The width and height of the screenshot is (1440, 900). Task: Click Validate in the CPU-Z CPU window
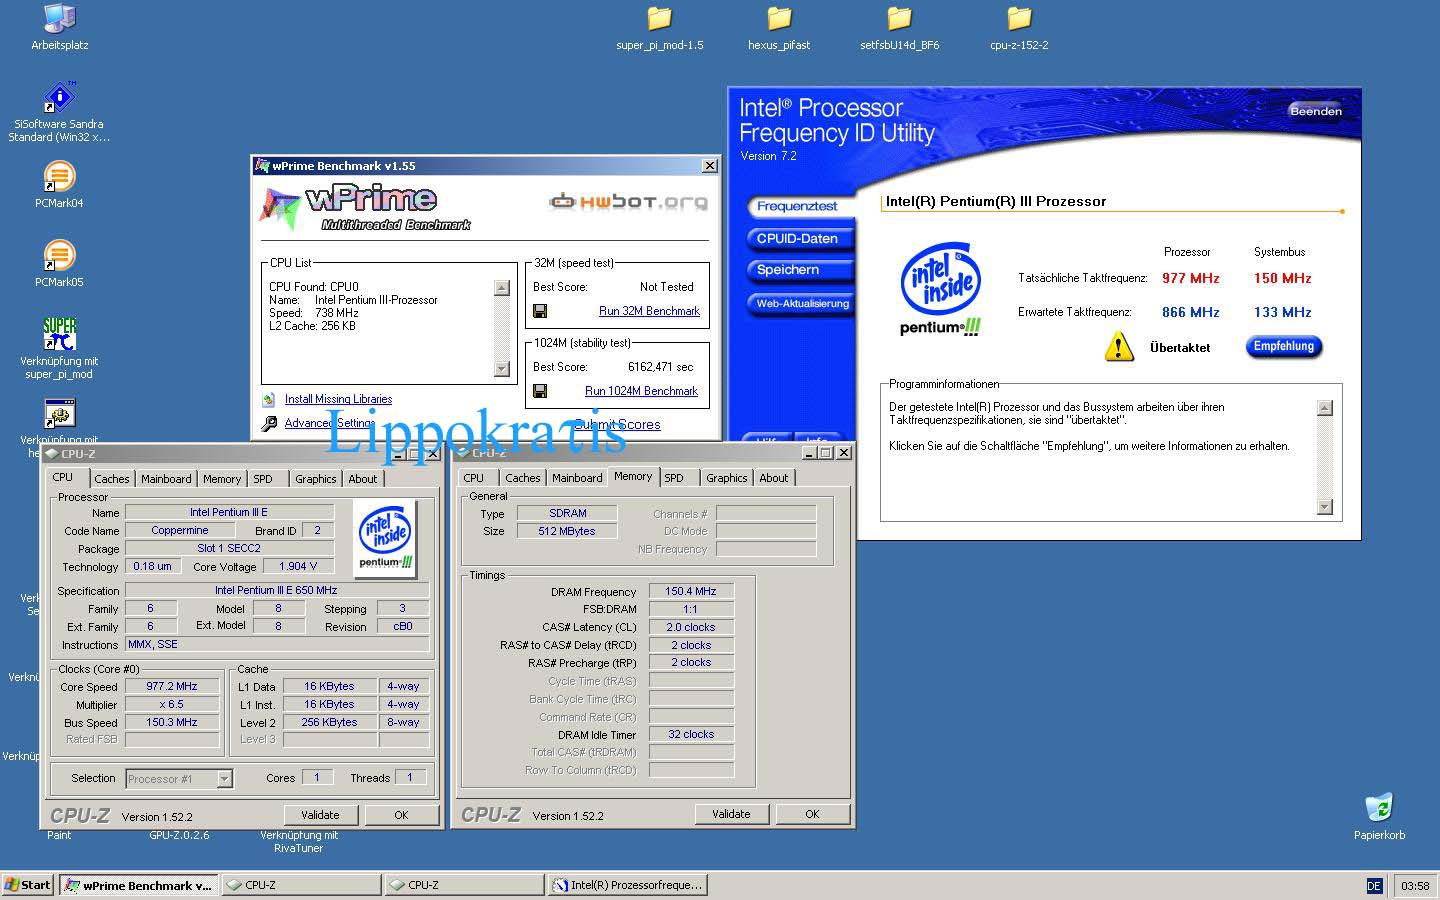coord(320,815)
